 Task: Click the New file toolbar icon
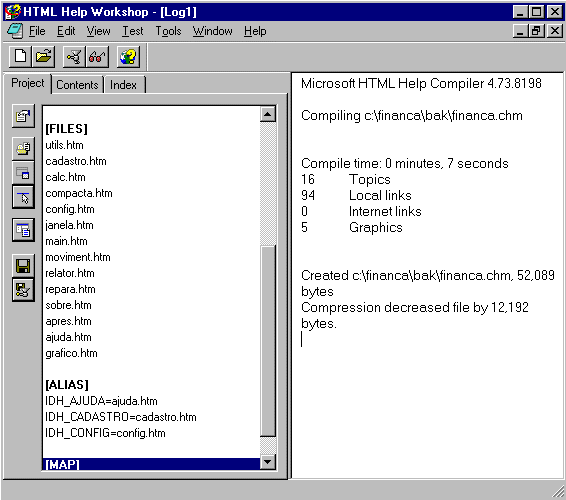pyautogui.click(x=20, y=57)
